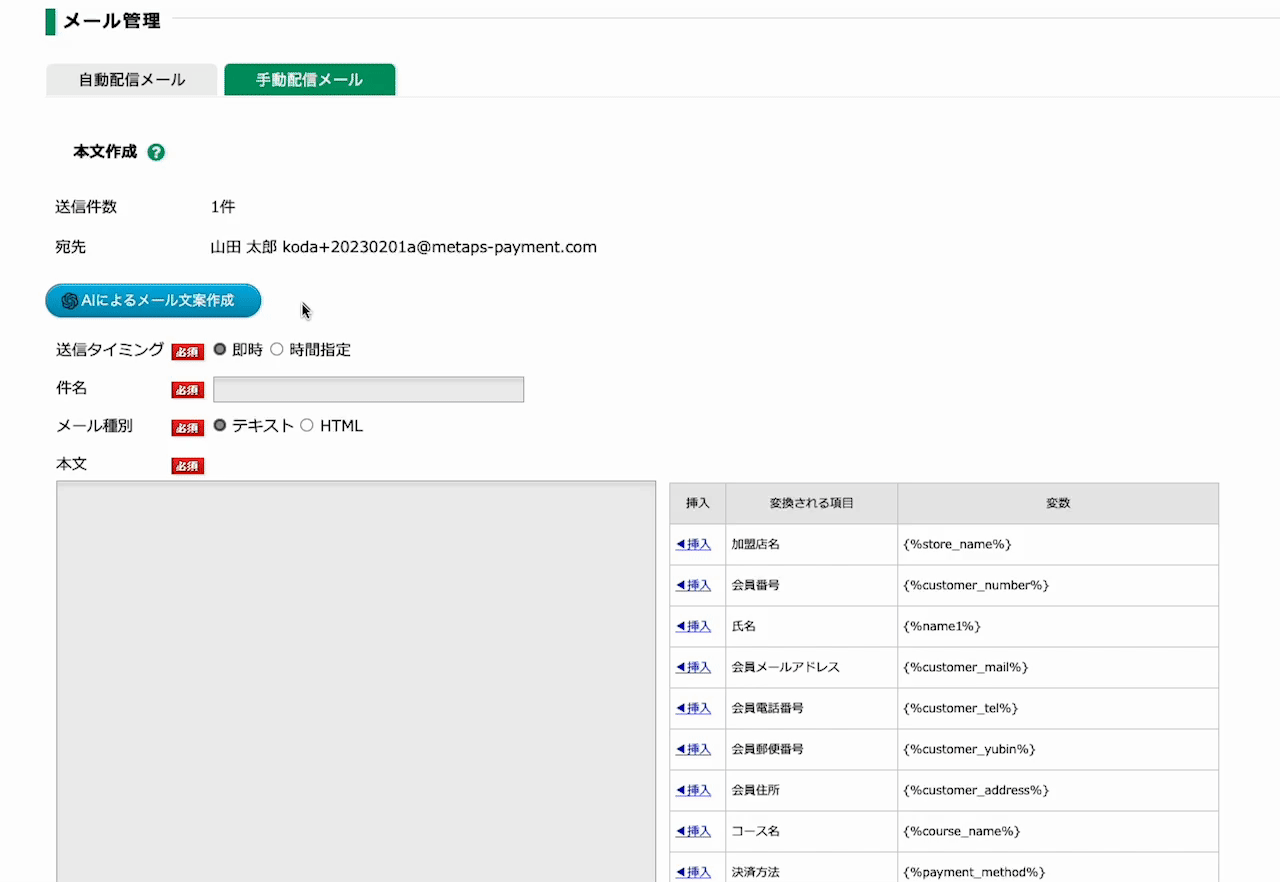Insert the 会員郵便番号 variable
The image size is (1280, 882).
pyautogui.click(x=694, y=750)
